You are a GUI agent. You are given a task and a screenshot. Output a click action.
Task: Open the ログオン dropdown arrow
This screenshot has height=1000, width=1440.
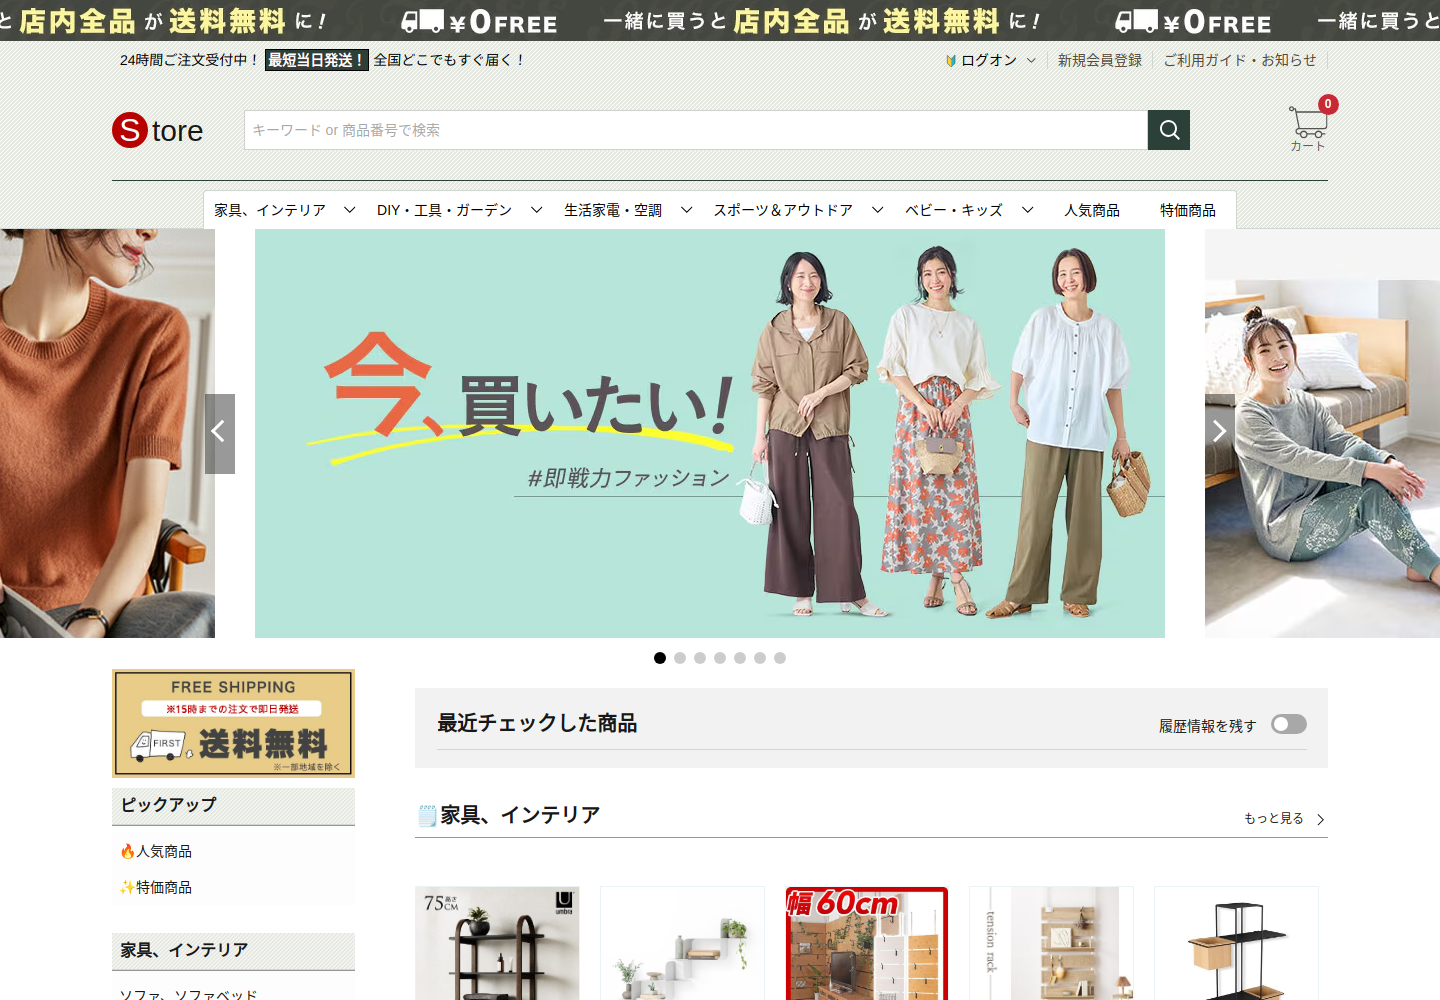click(1031, 60)
